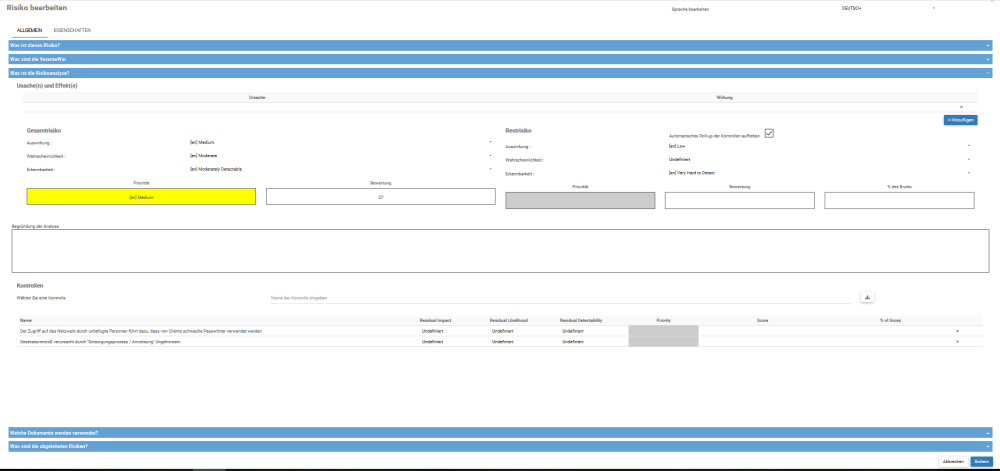The height and width of the screenshot is (471, 1000).
Task: Expand the 'Was ist dieses Risiko?' section
Action: tap(500, 46)
